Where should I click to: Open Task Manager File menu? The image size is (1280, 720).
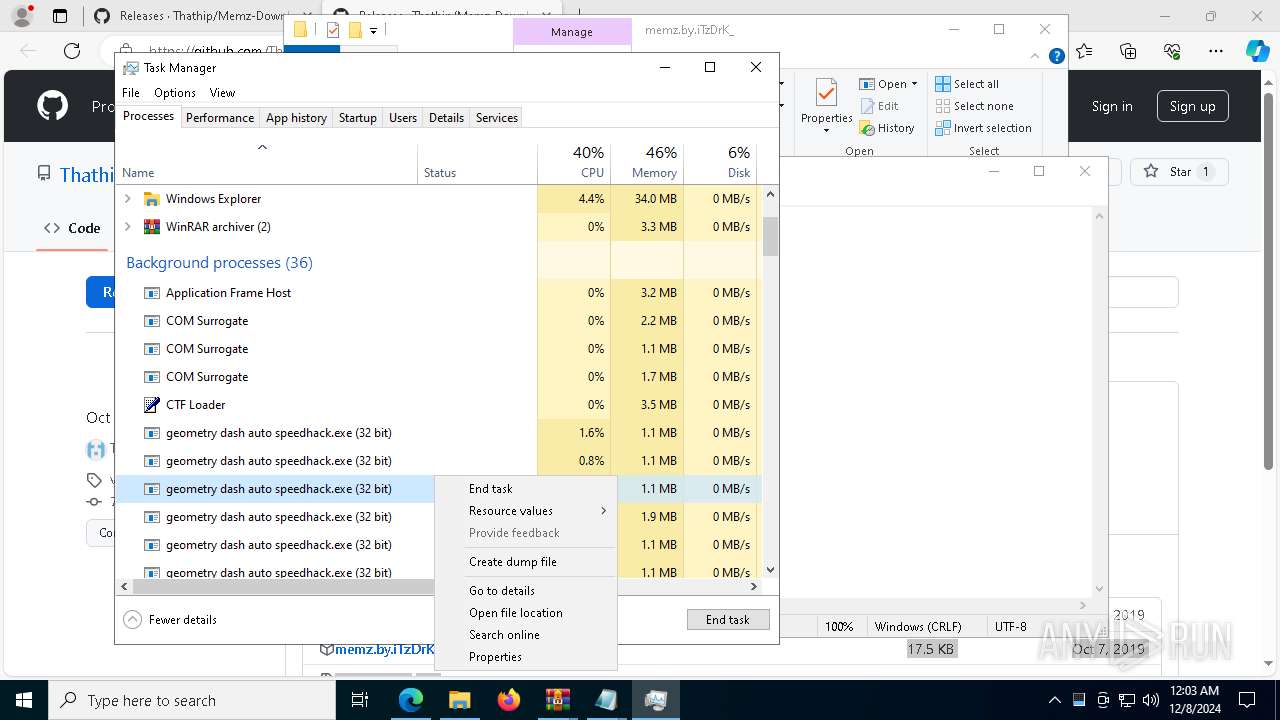(131, 93)
